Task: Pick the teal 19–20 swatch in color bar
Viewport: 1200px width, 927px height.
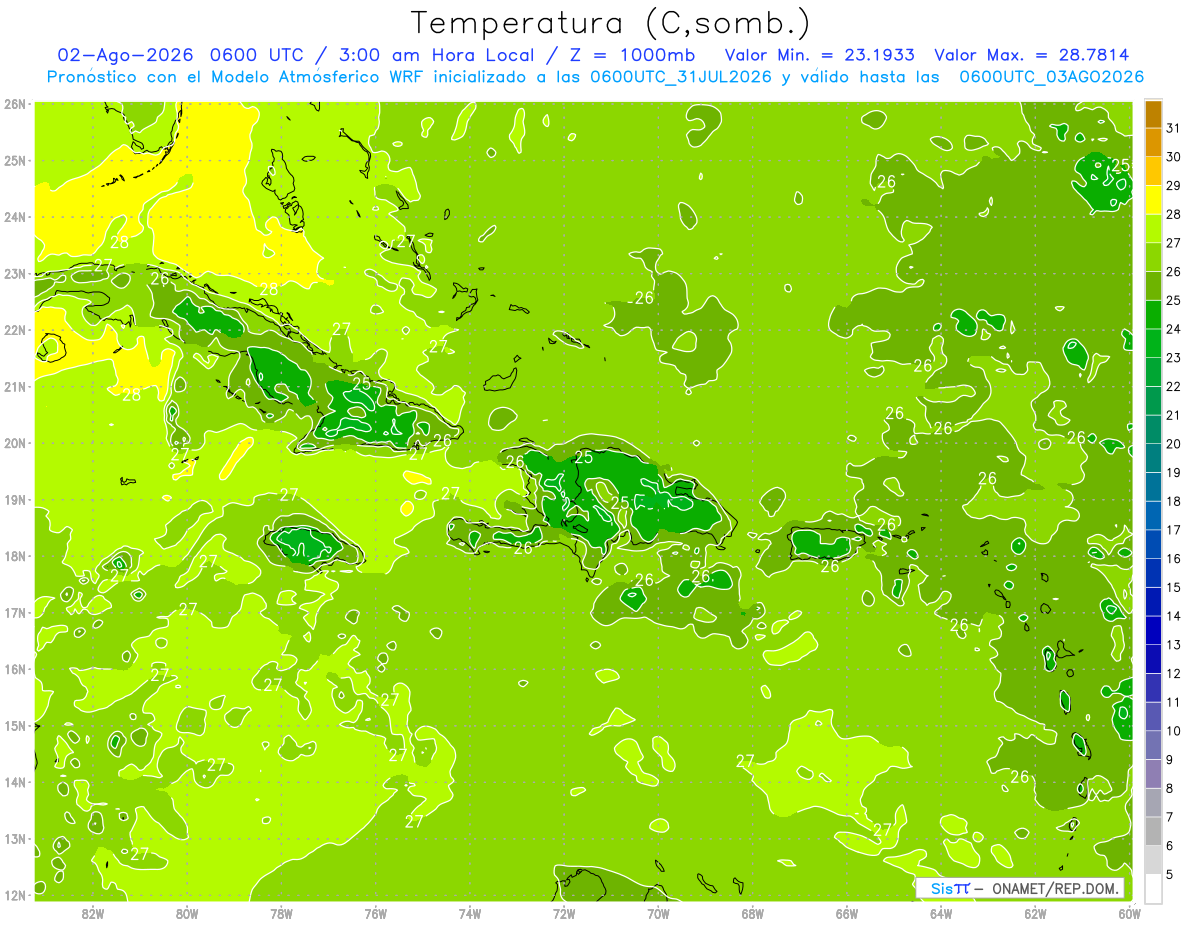Action: [1153, 459]
